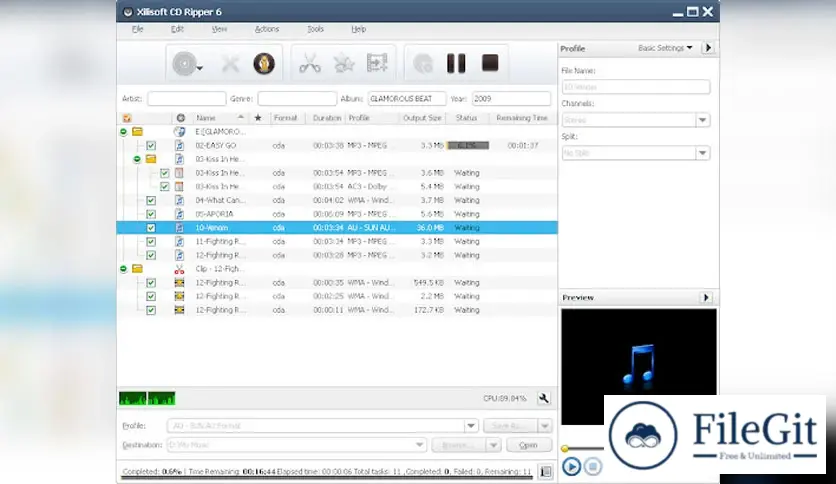Collapse the Clip - 12-Figh... group node
This screenshot has width=836, height=484.
coord(123,269)
